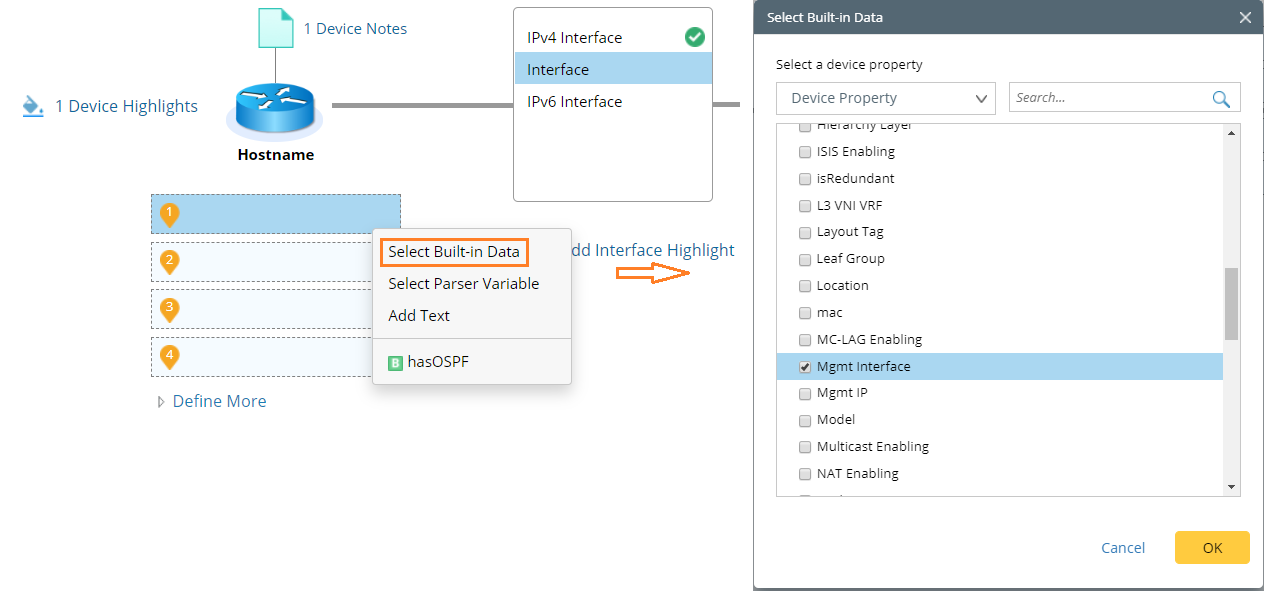Click the search magnifier icon
Viewport: 1264px width, 591px height.
[x=1221, y=98]
